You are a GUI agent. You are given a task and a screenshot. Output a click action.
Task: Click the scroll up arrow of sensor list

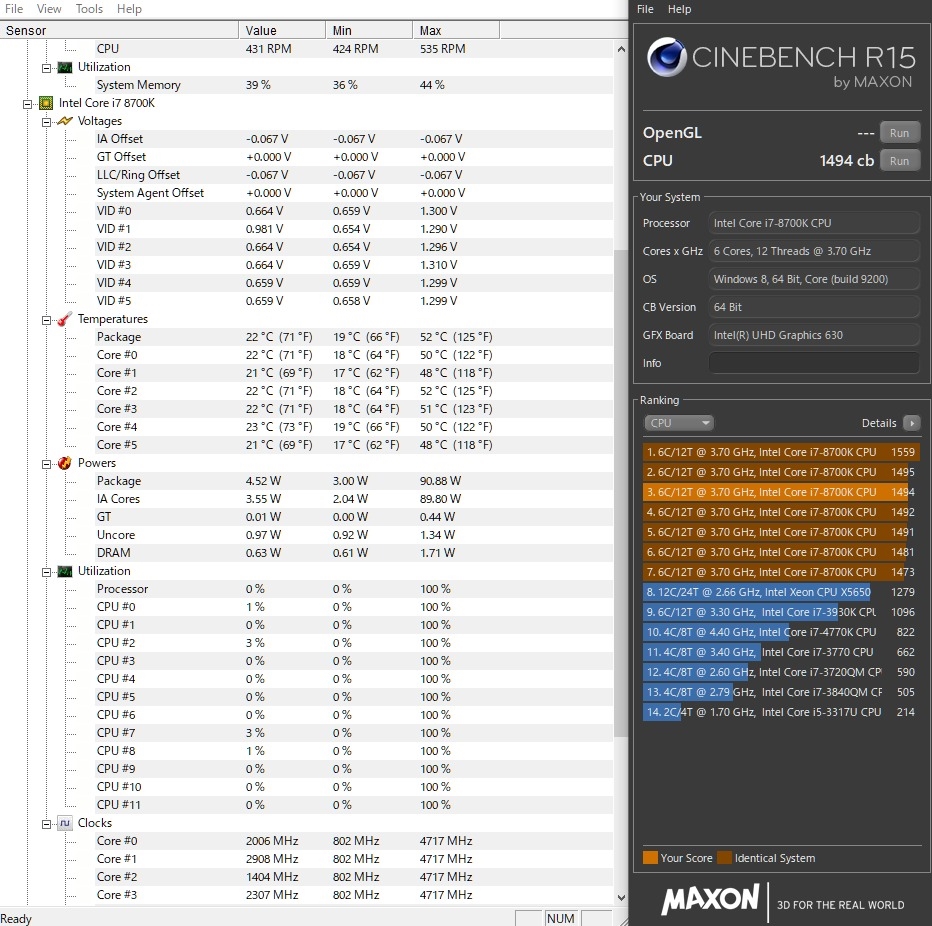[x=621, y=49]
